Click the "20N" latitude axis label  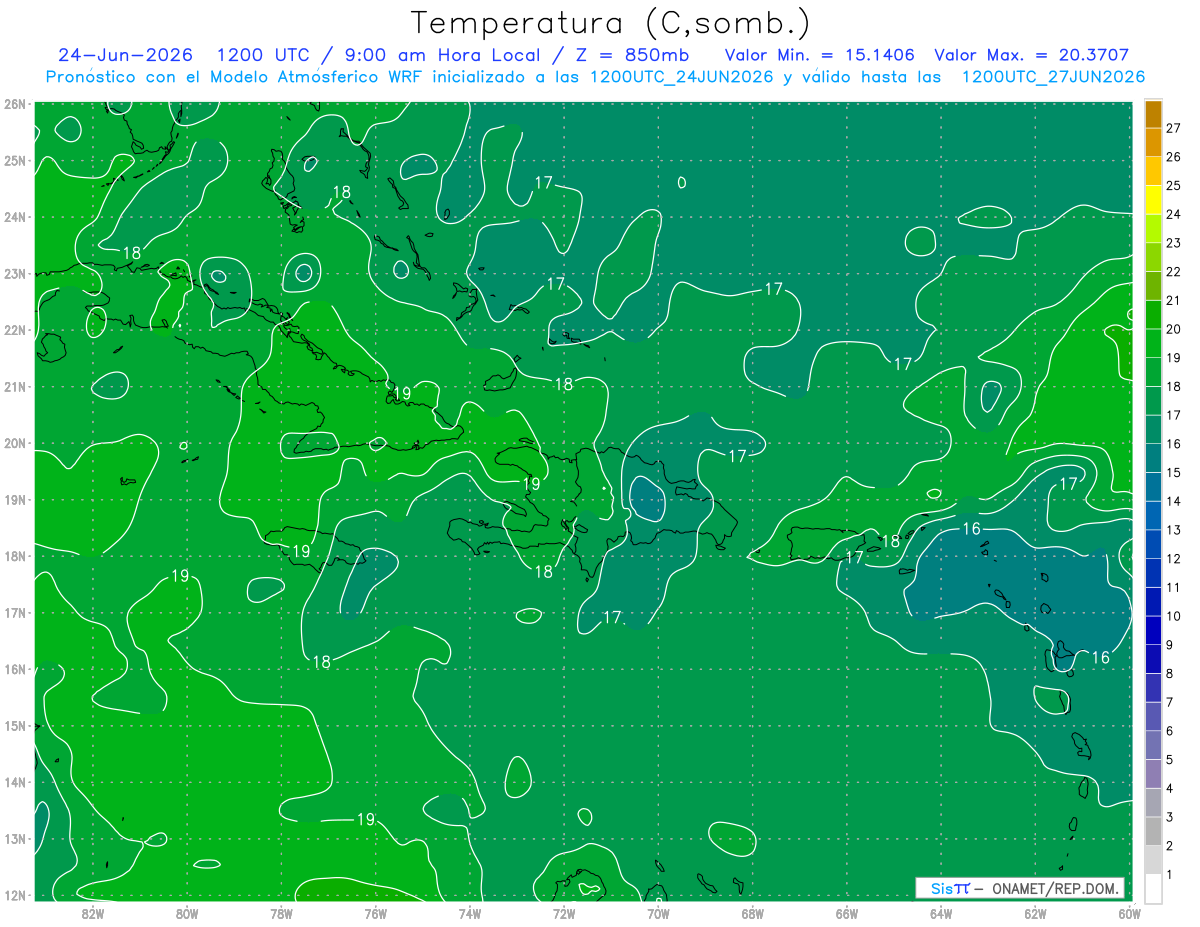(x=15, y=443)
